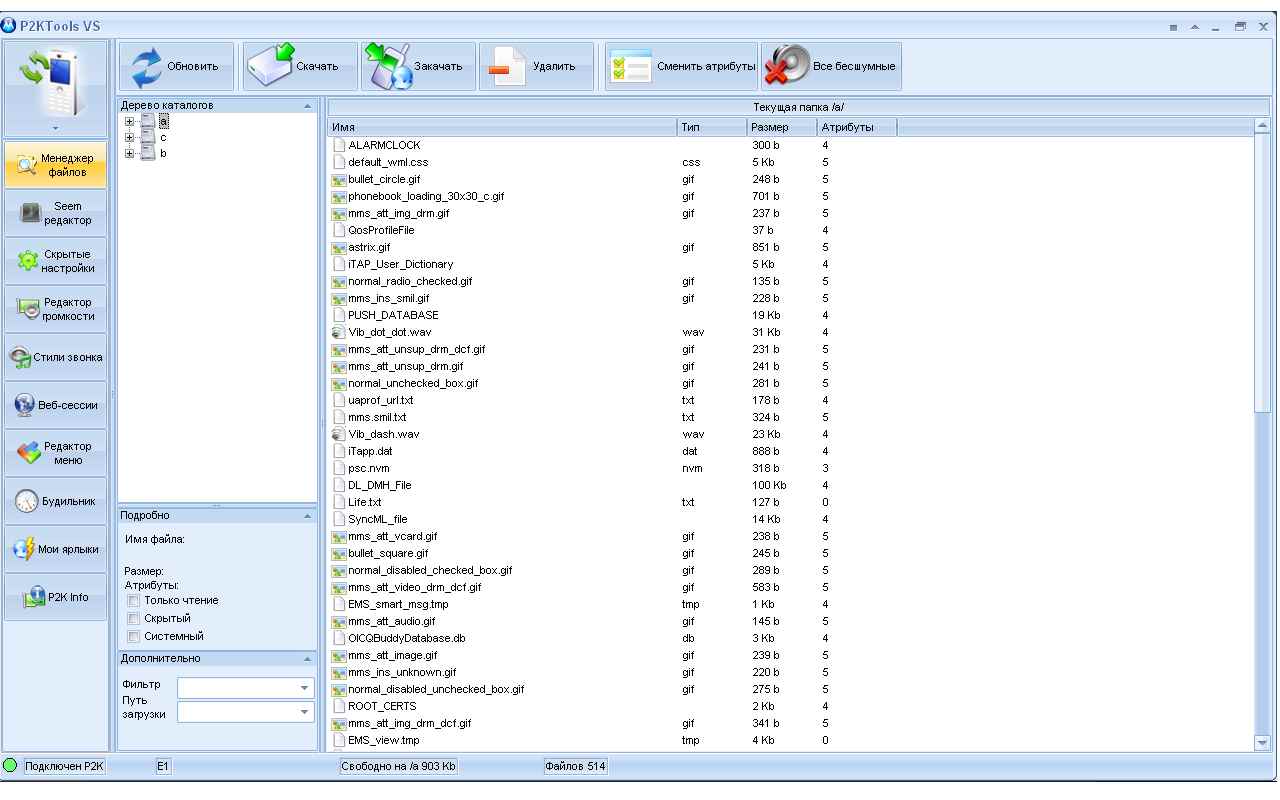
Task: Click the E1 status bar entry
Action: [163, 766]
